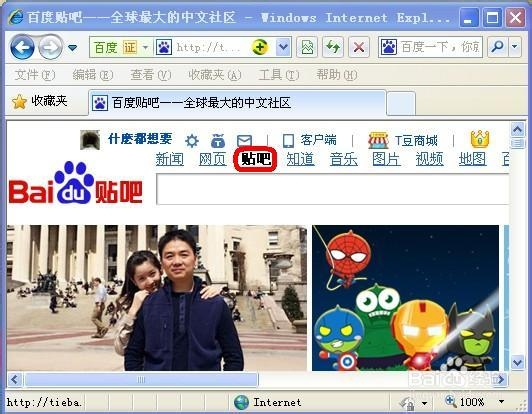Open the 图片 link
Image resolution: width=532 pixels, height=414 pixels.
tap(386, 159)
